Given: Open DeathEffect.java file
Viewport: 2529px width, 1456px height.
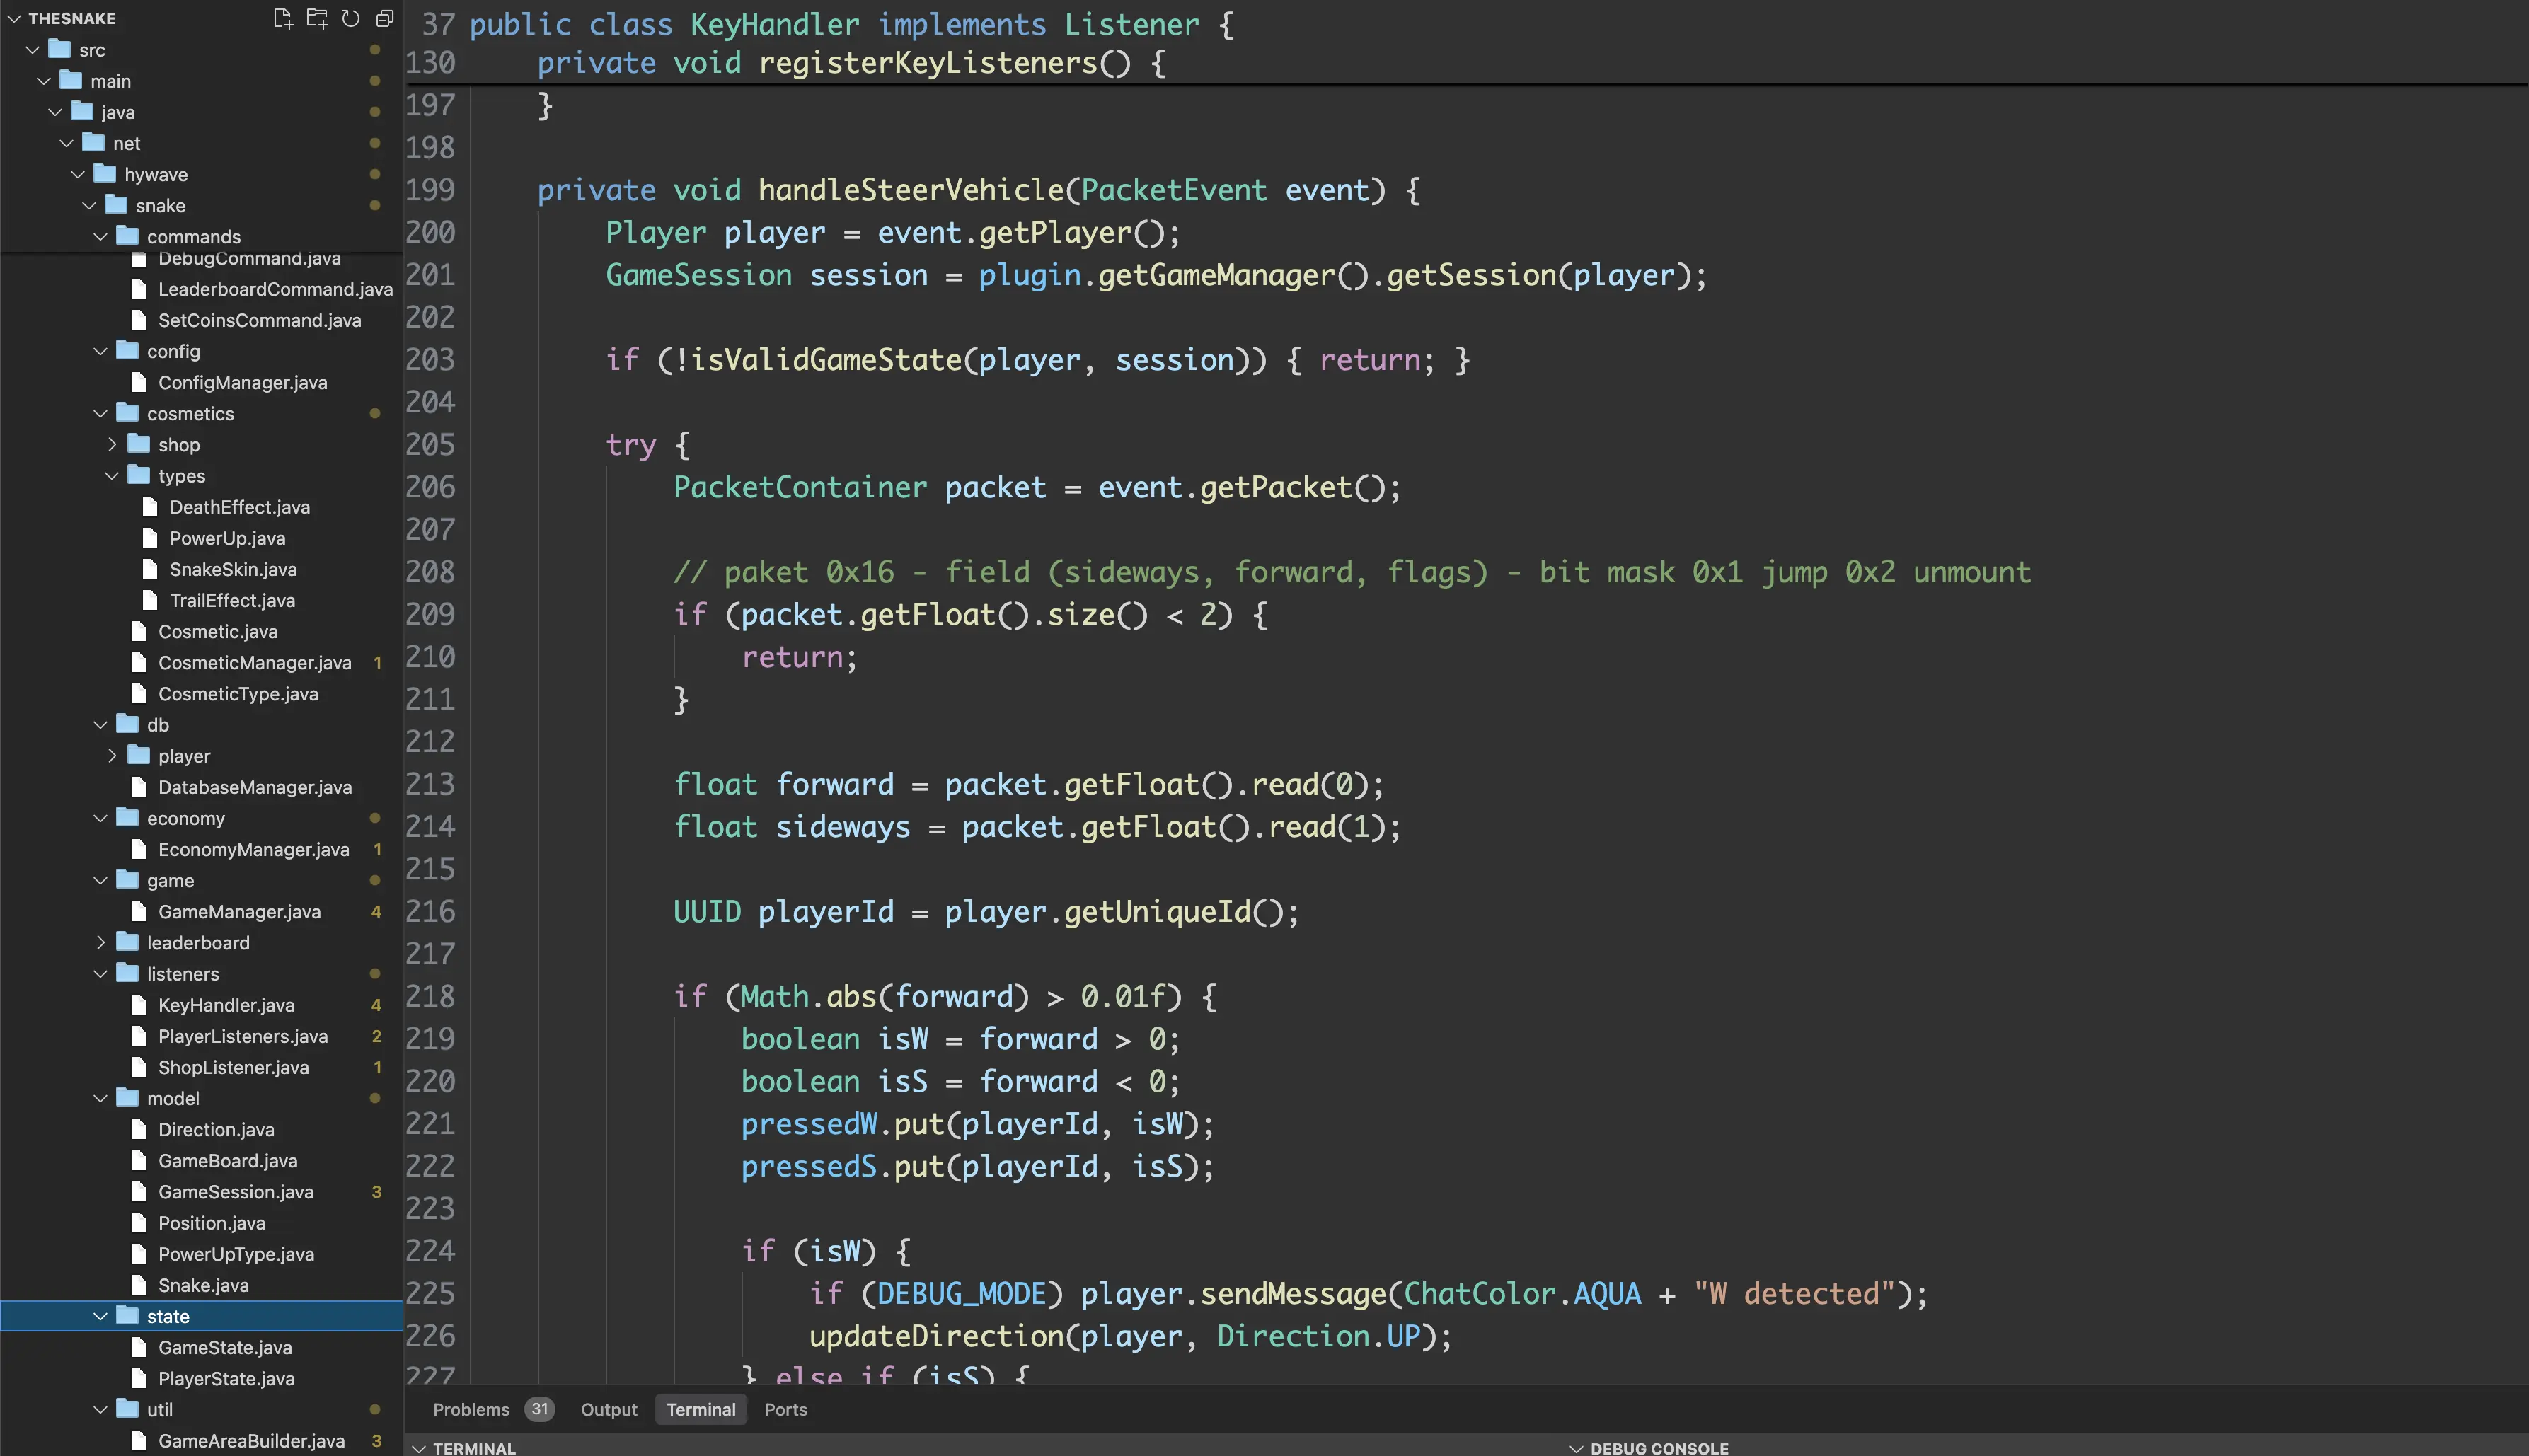Looking at the screenshot, I should 240,507.
